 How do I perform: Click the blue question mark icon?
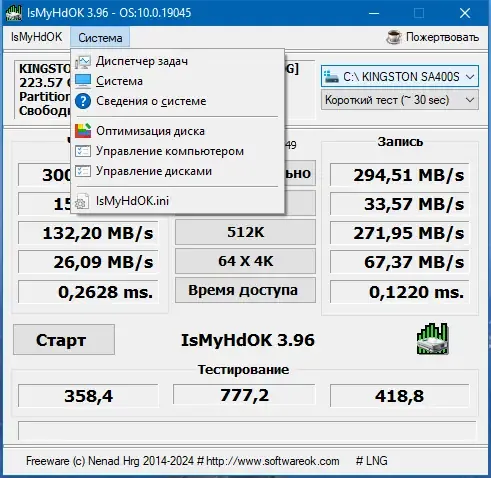tap(83, 101)
